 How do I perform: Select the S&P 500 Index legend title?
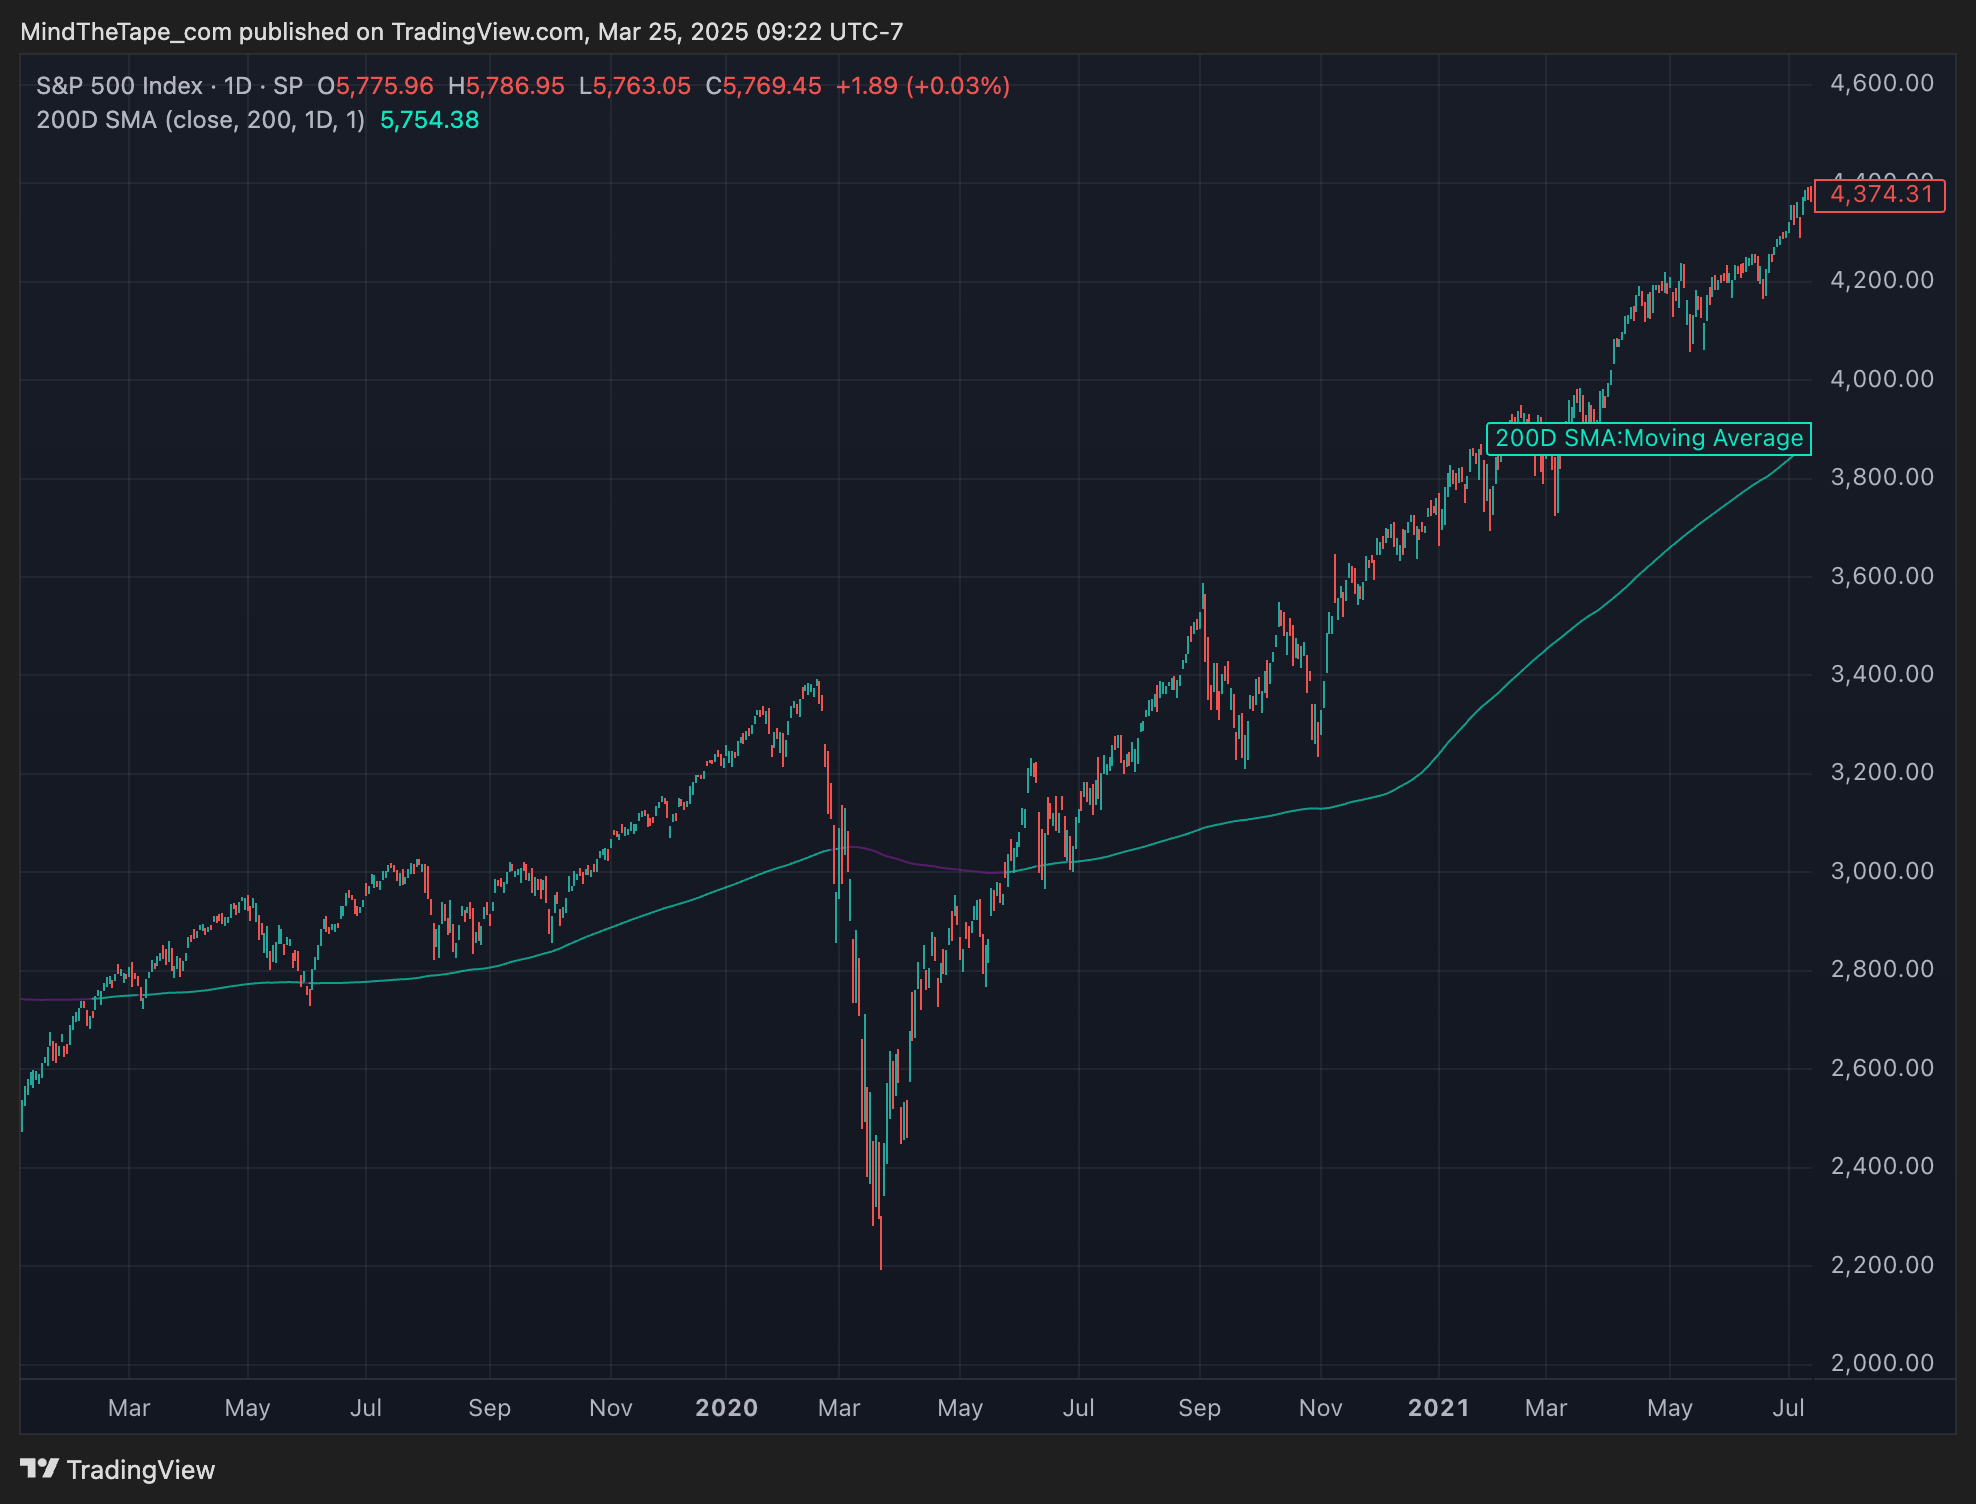(x=119, y=86)
